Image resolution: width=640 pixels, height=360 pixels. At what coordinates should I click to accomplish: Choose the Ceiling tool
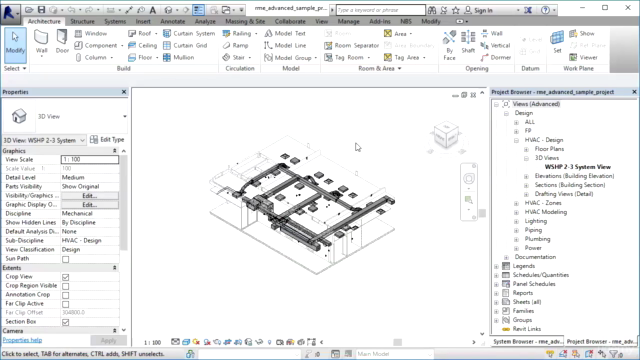[x=142, y=45]
